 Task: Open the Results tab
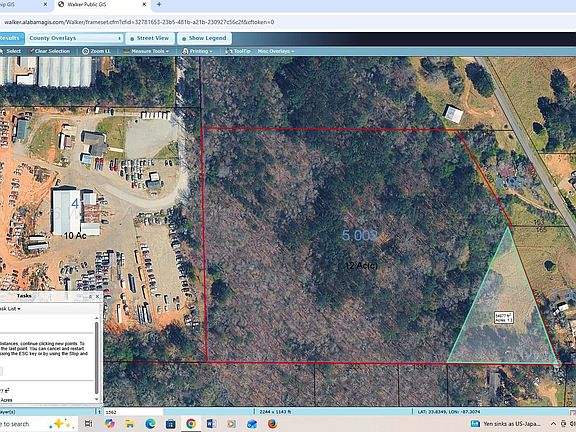tap(11, 38)
